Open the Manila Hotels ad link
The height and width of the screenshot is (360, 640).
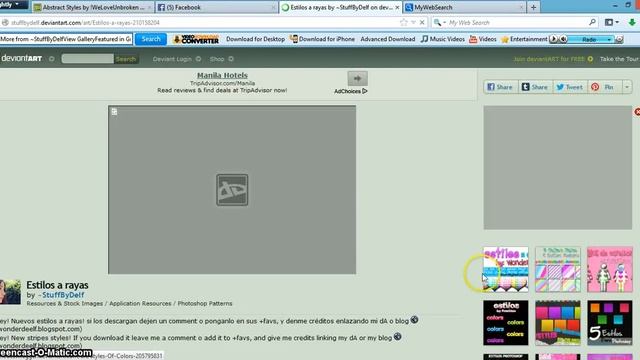click(x=222, y=75)
